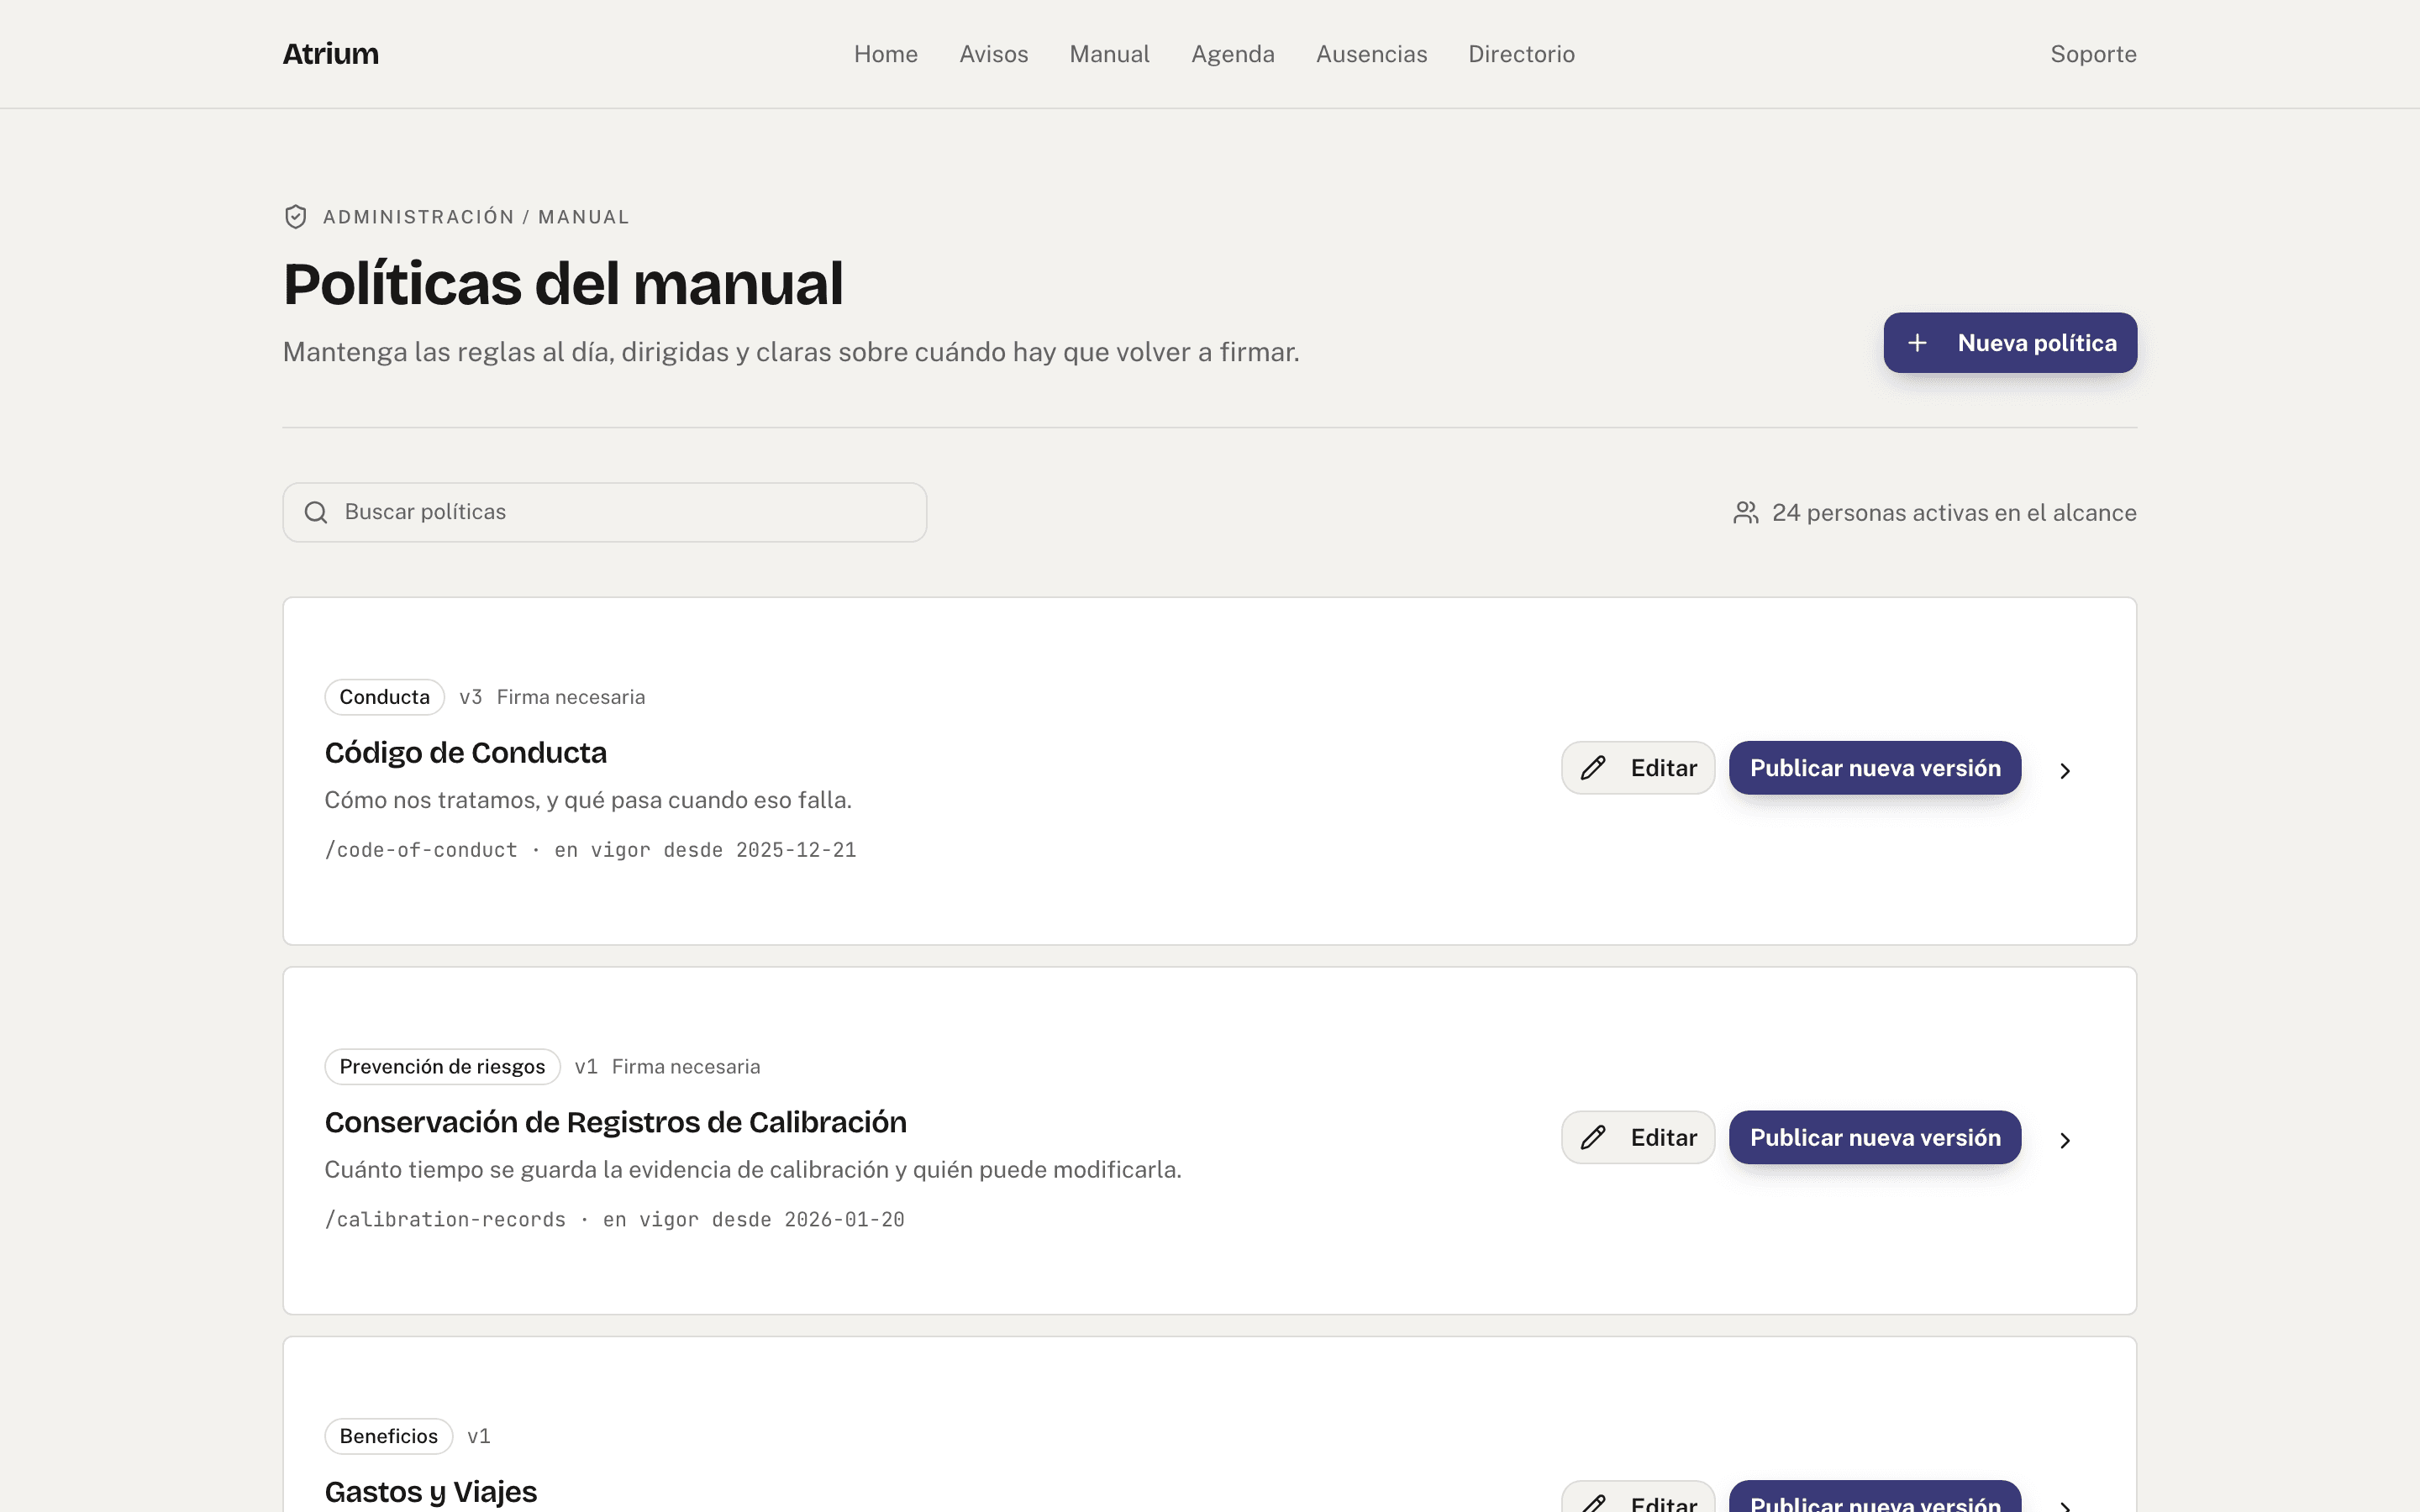Click the shield icon beside Administración breadcrumb

(x=295, y=217)
